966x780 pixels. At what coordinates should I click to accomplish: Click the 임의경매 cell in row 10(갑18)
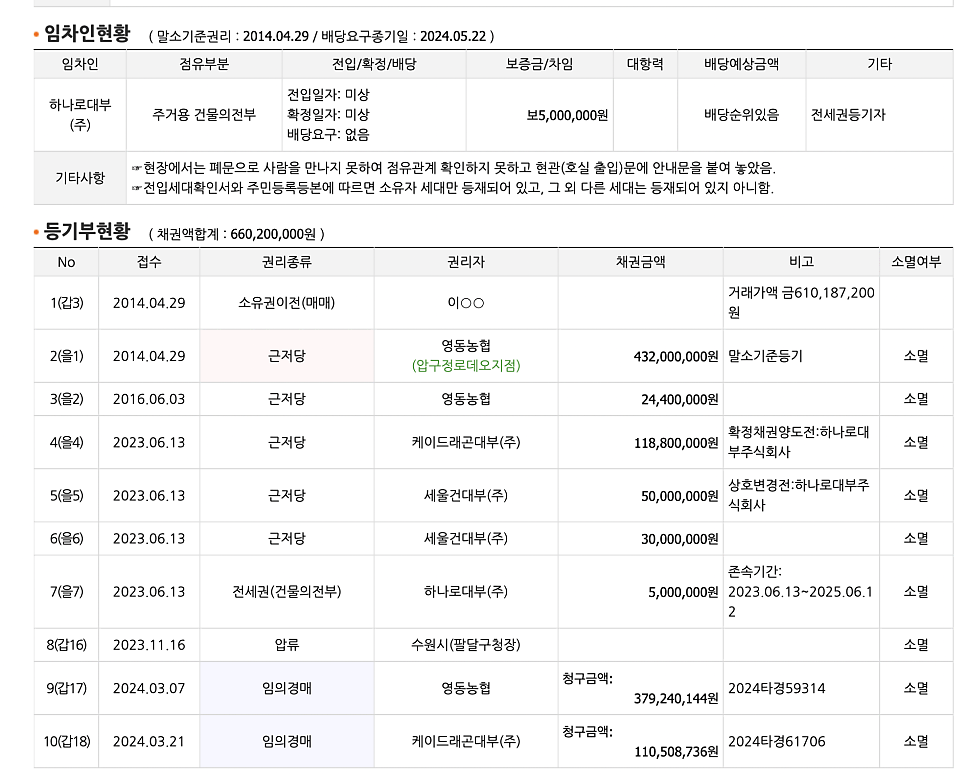coord(286,741)
